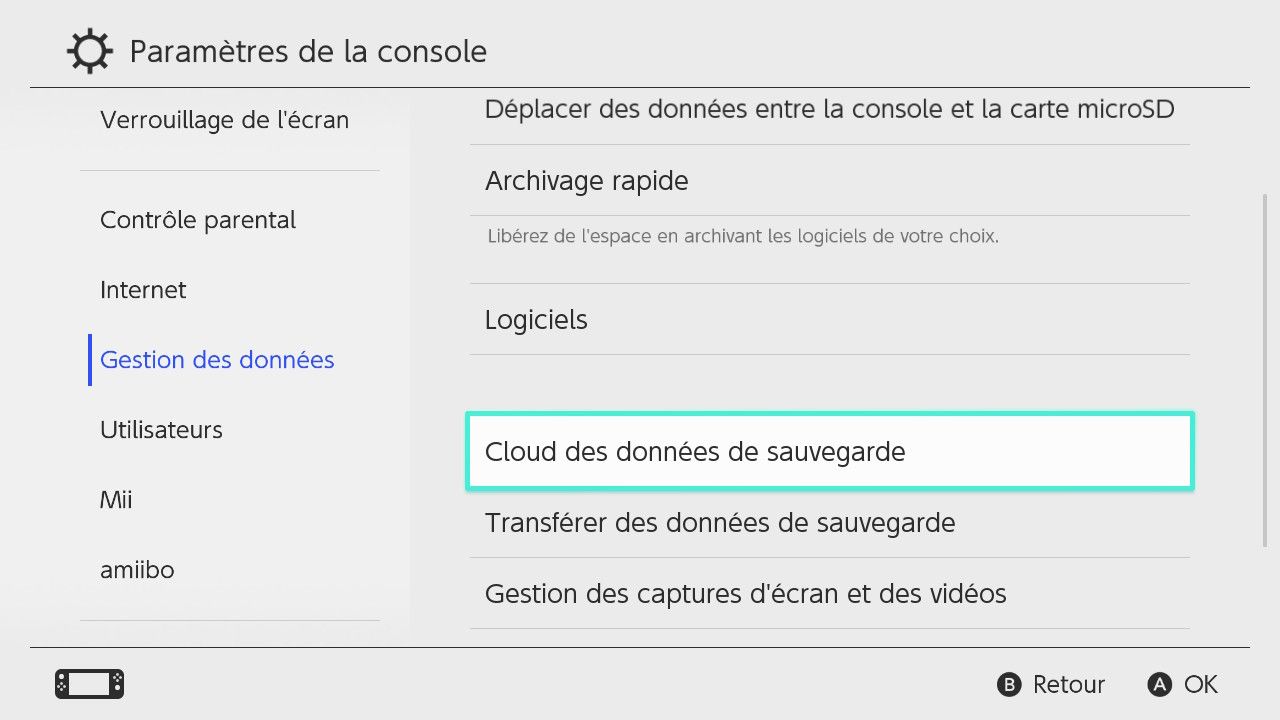
Task: Select Cloud des données de sauvegarde
Action: (830, 452)
